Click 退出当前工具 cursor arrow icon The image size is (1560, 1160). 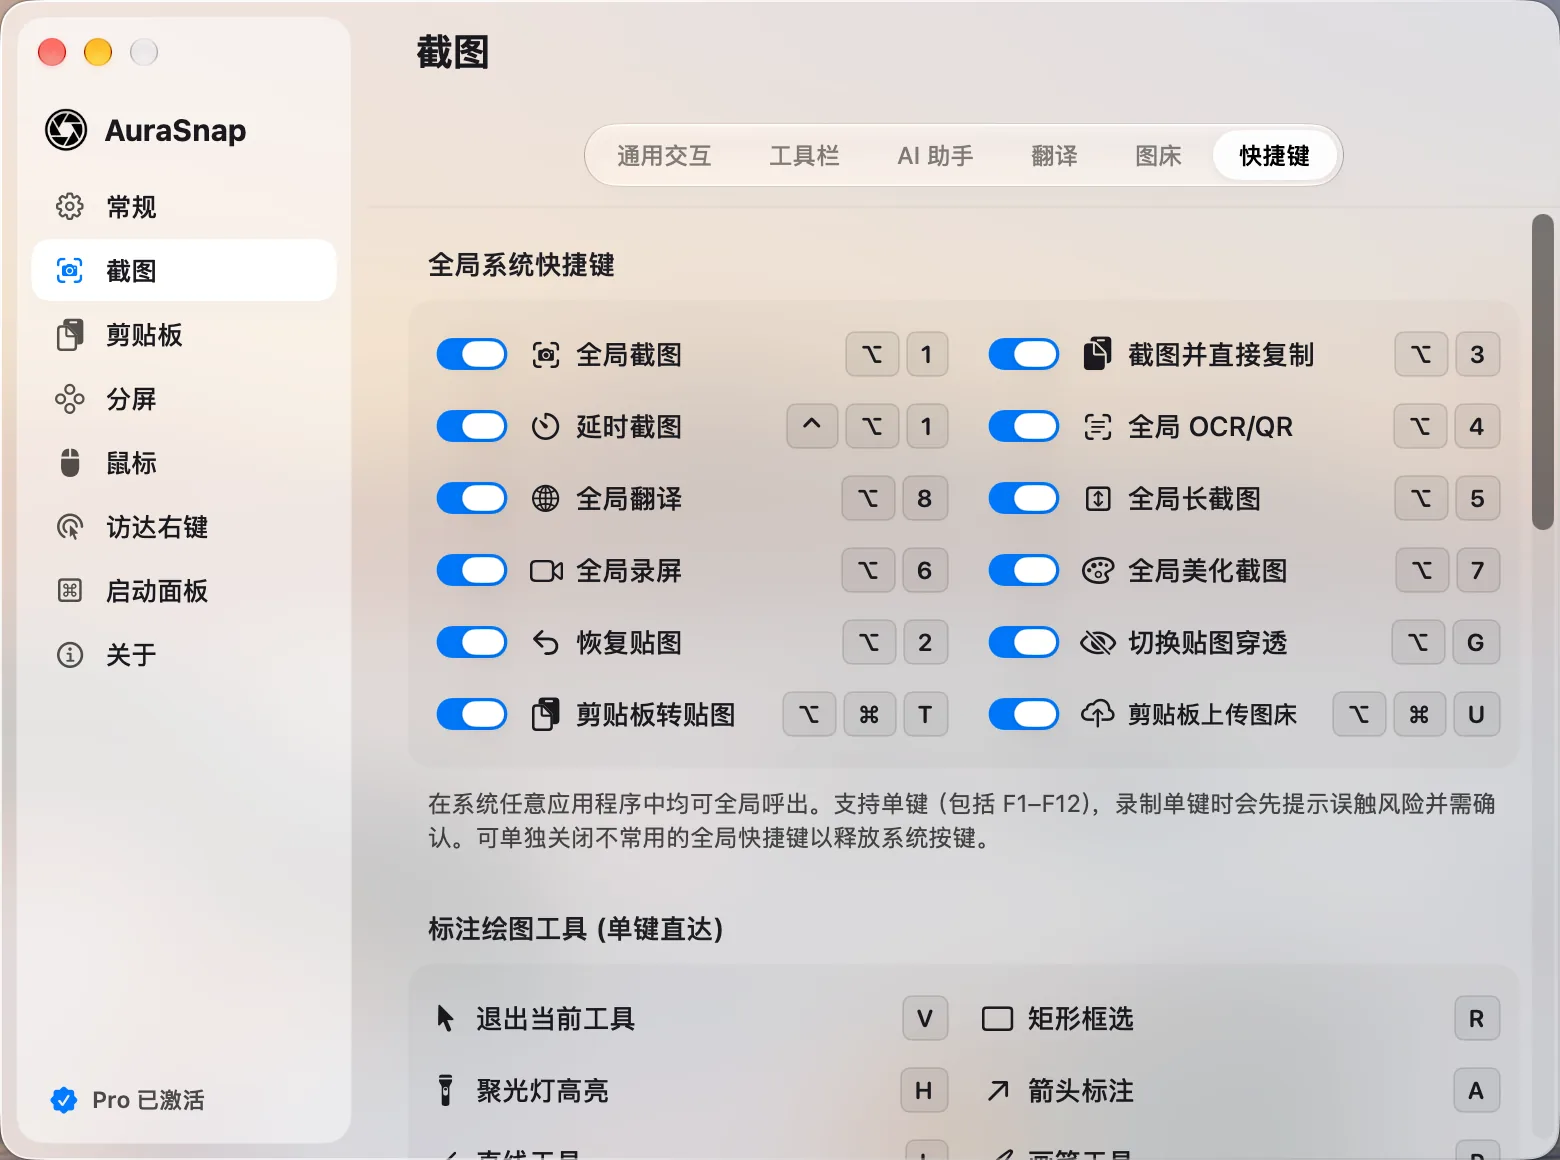tap(446, 1018)
